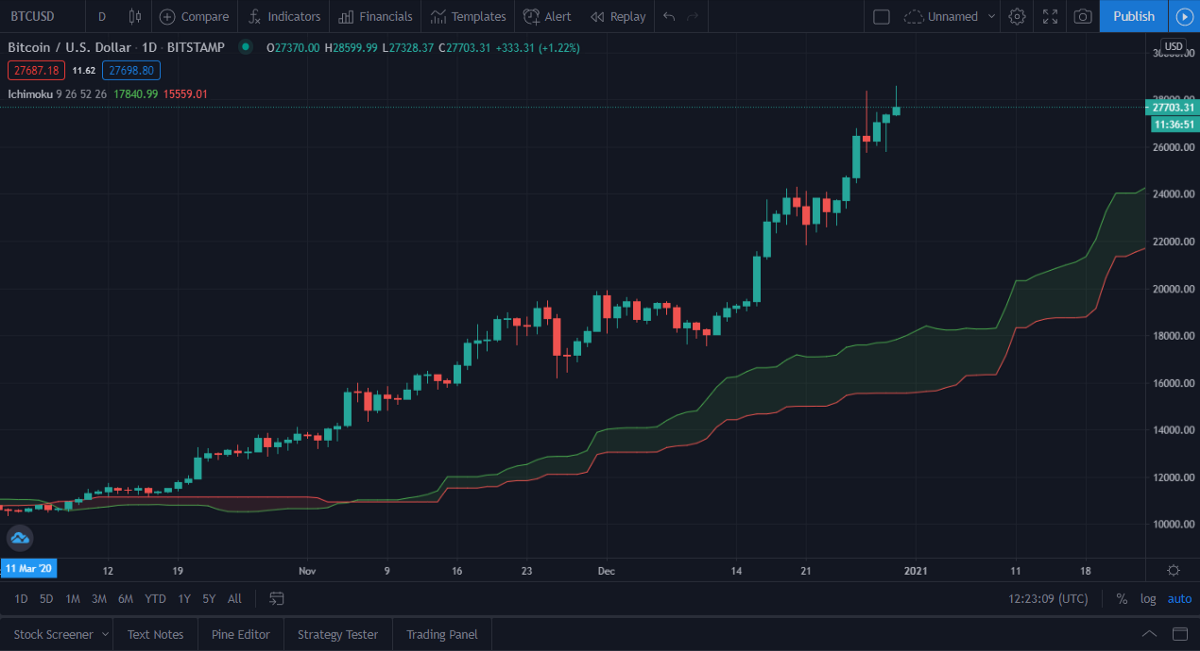The width and height of the screenshot is (1200, 651).
Task: Expand Stock Screener dropdown arrow
Action: (105, 634)
